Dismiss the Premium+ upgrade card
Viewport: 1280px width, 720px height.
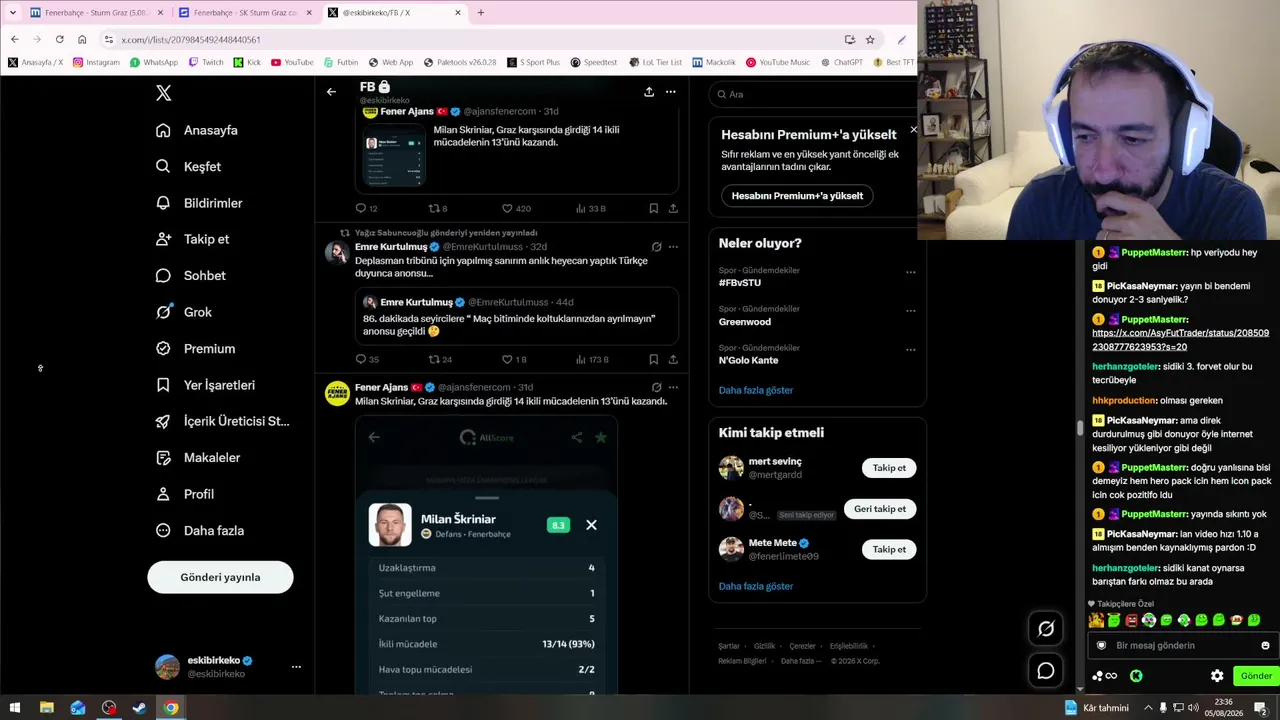tap(913, 129)
